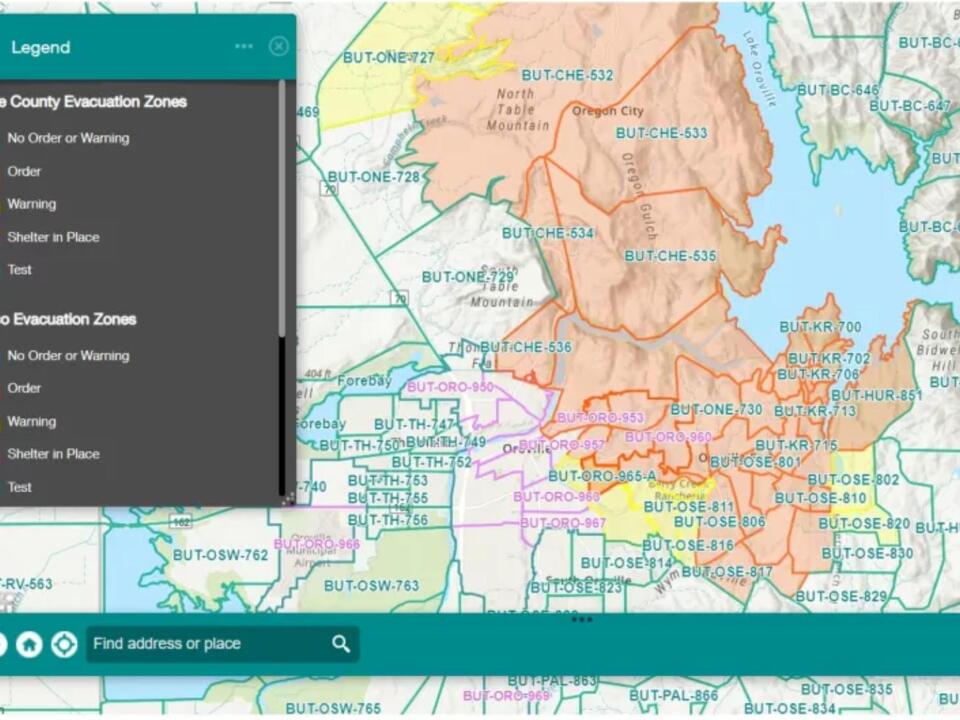Open the Legend panel three-dot options
The width and height of the screenshot is (960, 720).
pyautogui.click(x=244, y=47)
